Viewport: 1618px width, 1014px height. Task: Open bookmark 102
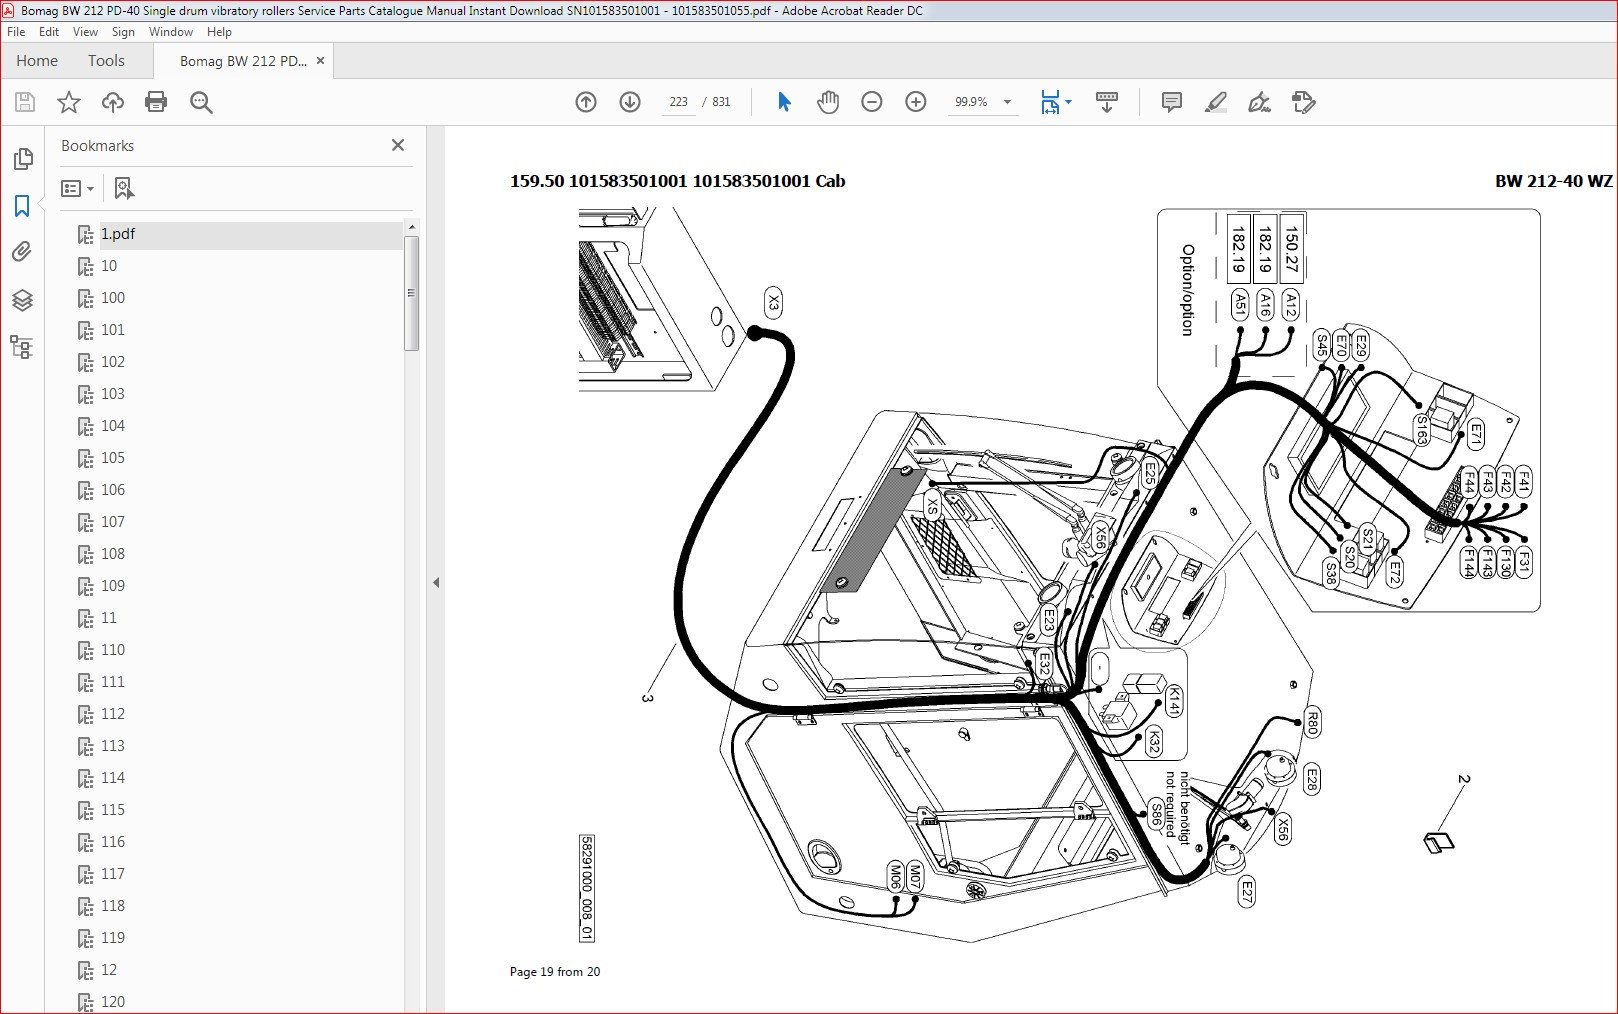112,362
